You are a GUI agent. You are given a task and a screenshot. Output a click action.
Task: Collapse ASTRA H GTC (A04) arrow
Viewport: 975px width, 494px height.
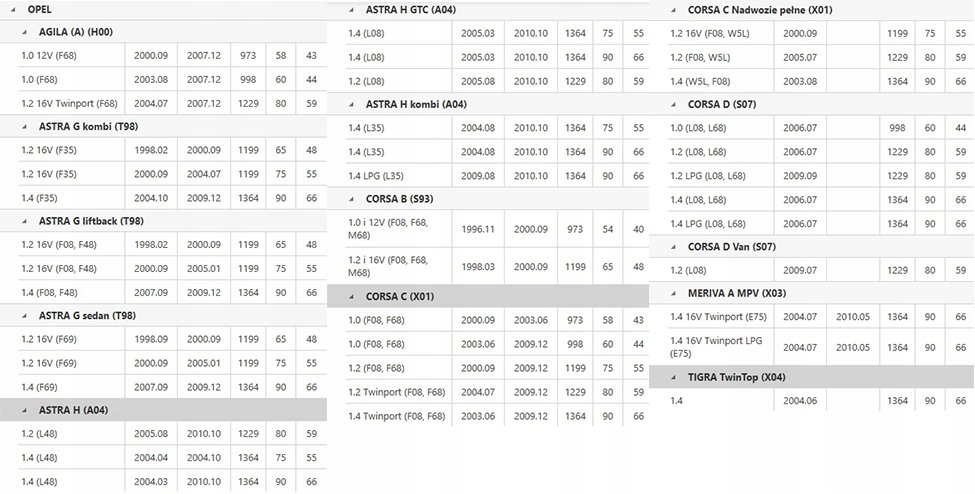click(351, 10)
